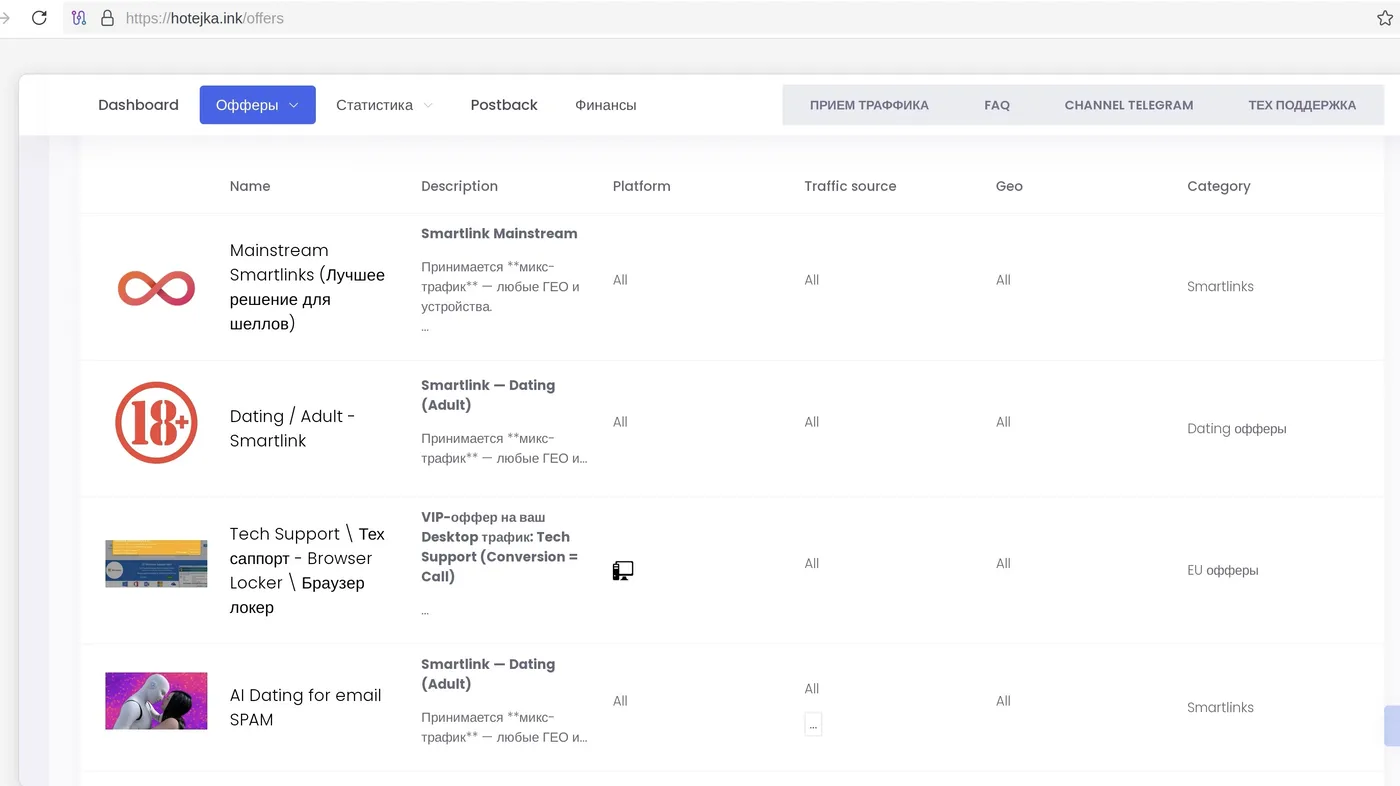Expand the Статистика dropdown chevron
This screenshot has height=786, width=1400.
pos(428,105)
